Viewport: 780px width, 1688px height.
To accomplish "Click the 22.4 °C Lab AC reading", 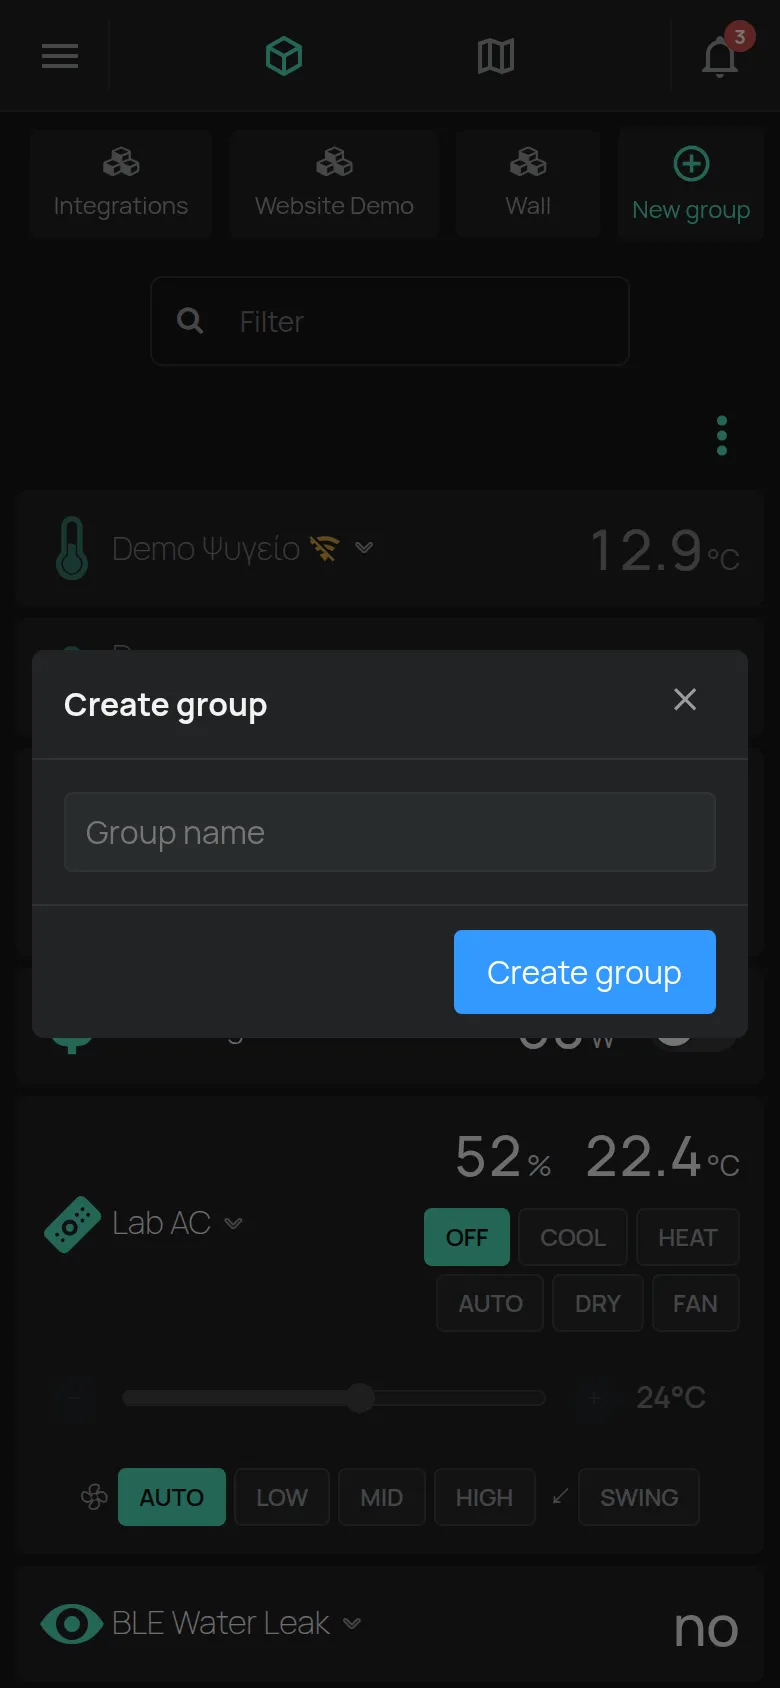I will click(x=663, y=1157).
